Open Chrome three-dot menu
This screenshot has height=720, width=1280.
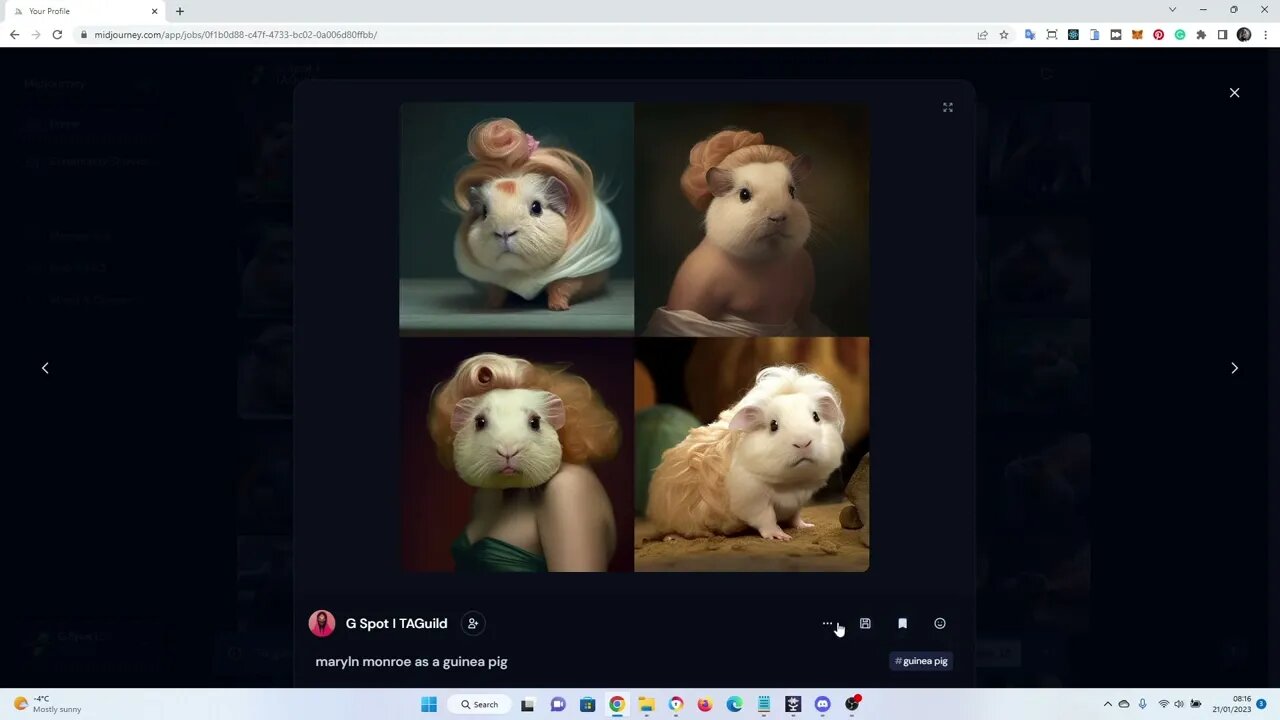[x=1266, y=34]
